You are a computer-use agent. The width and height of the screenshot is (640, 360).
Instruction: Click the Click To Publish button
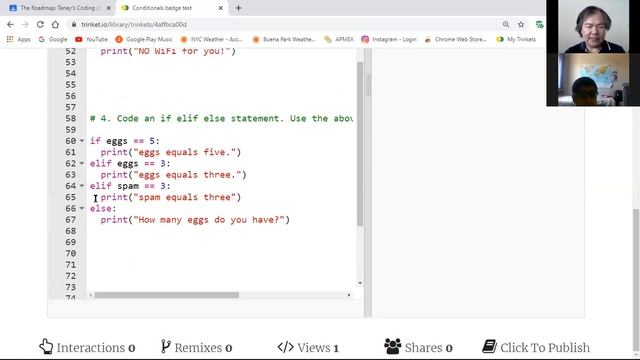click(x=536, y=347)
